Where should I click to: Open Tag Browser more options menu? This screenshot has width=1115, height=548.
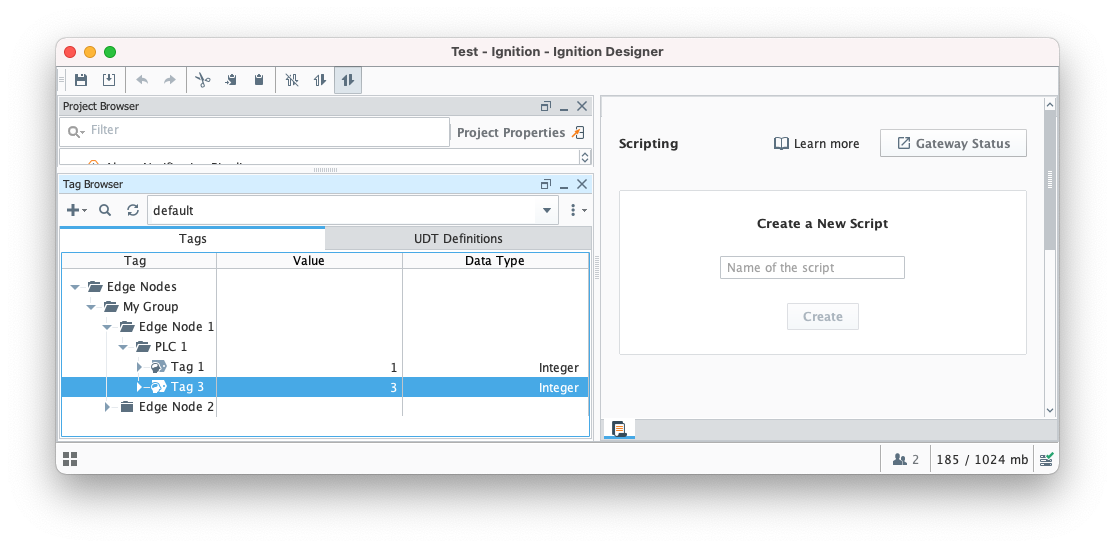coord(577,210)
